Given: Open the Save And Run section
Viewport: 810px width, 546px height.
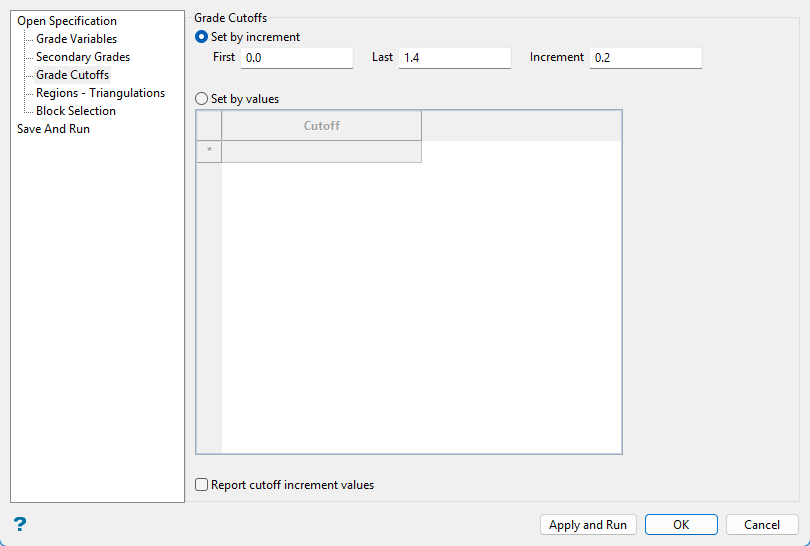Looking at the screenshot, I should tap(53, 129).
